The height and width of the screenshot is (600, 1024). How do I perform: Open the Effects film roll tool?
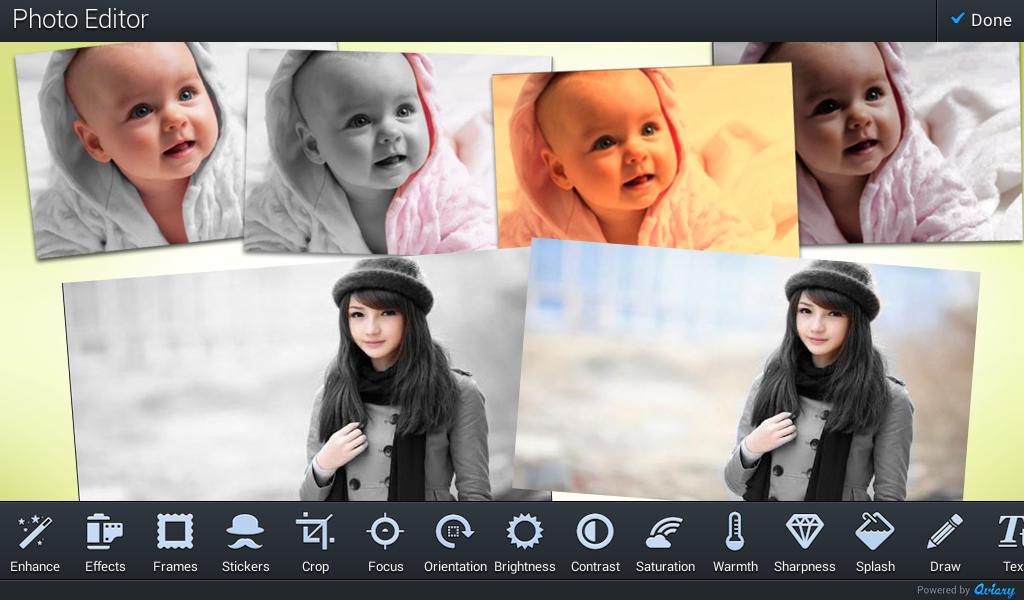point(105,542)
